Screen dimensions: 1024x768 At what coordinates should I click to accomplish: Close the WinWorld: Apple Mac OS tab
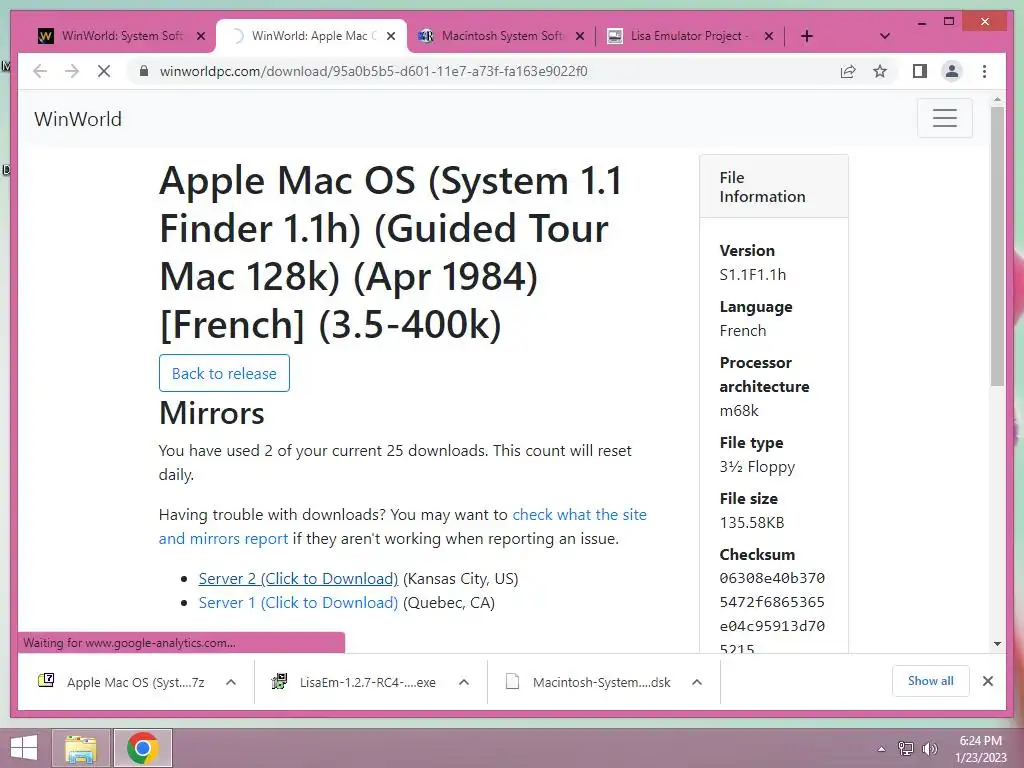click(391, 36)
